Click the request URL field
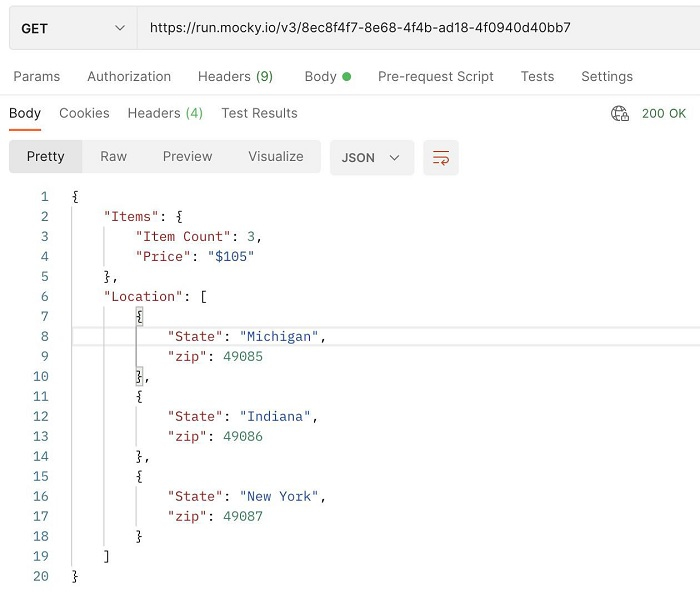The image size is (700, 594). pyautogui.click(x=400, y=28)
